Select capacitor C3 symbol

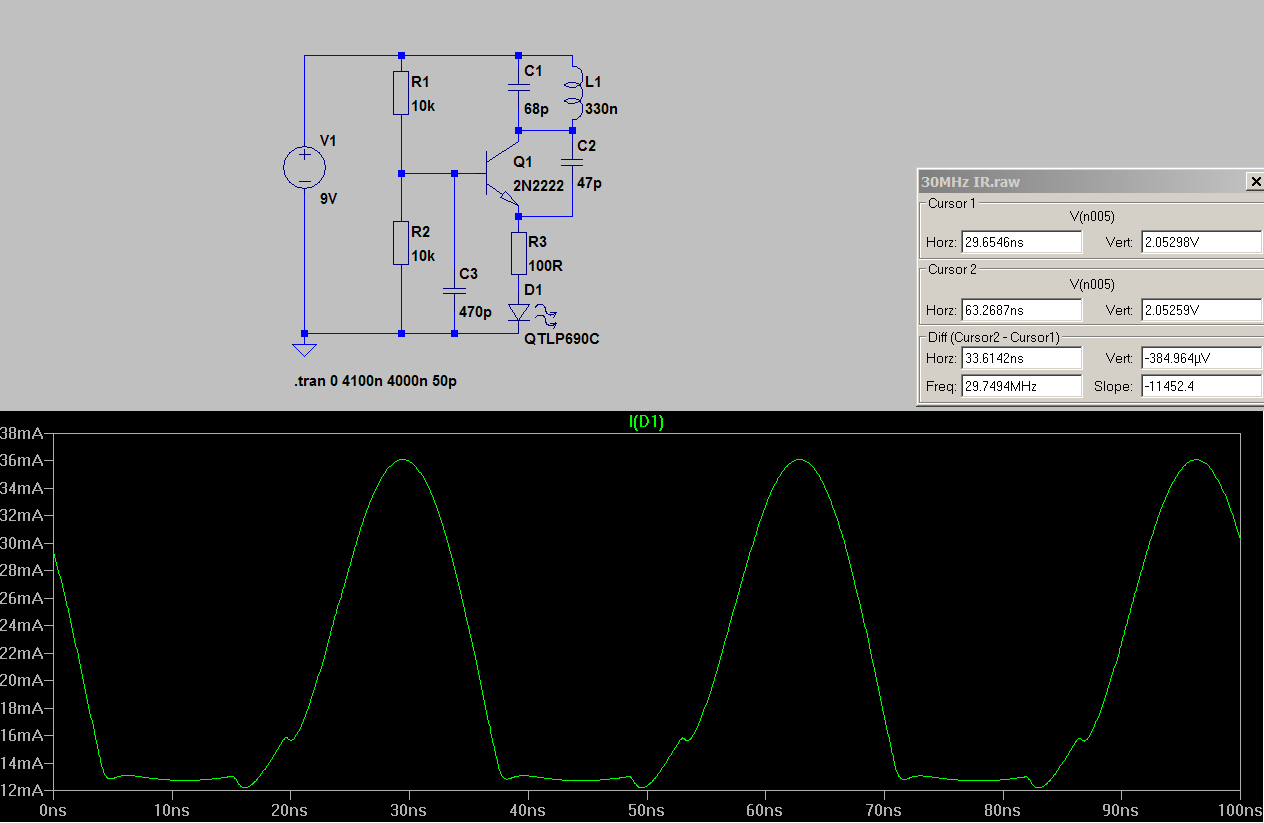pos(454,291)
